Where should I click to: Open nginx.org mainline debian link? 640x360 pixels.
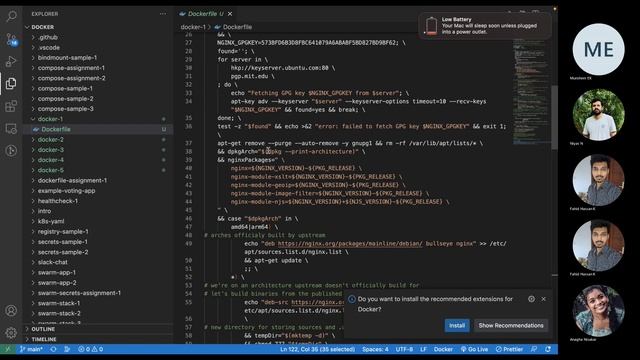click(x=350, y=244)
